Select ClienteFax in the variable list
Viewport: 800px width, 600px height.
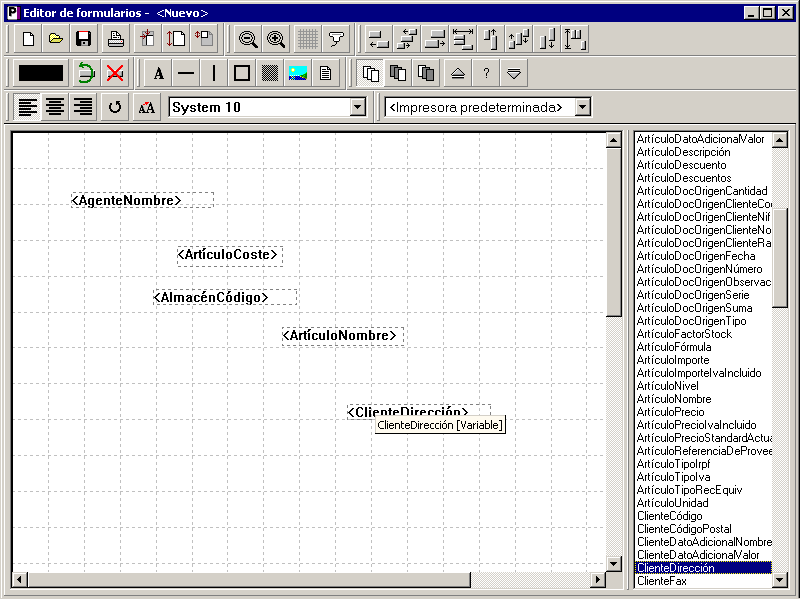pyautogui.click(x=662, y=581)
